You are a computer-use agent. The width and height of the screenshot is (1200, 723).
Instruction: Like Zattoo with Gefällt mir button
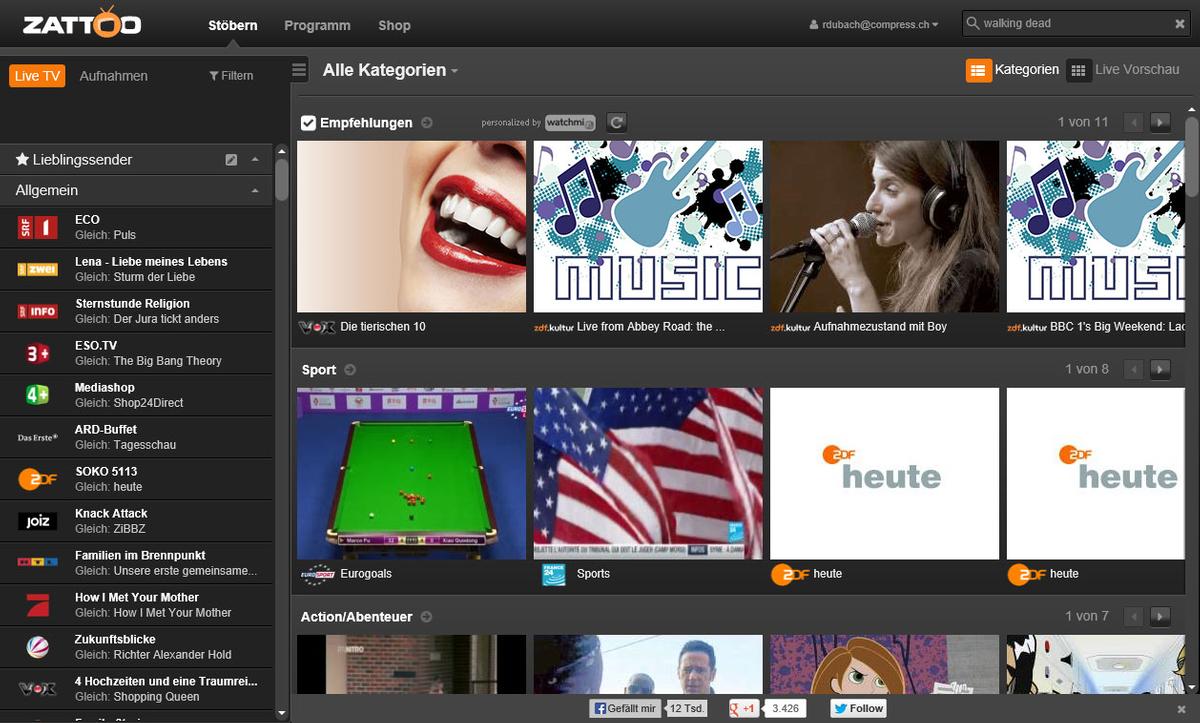tap(625, 709)
